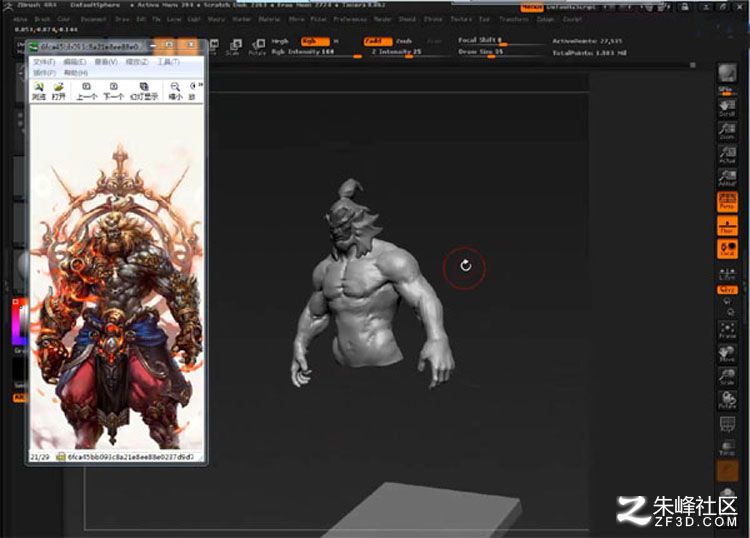
Task: Click the lock icon in ZBrush title bar
Action: tap(685, 7)
